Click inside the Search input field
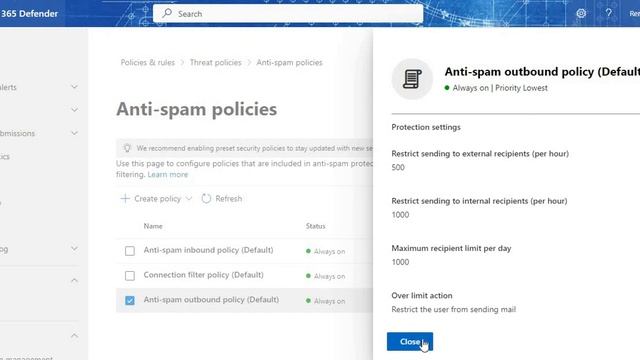Image resolution: width=640 pixels, height=360 pixels. (288, 13)
